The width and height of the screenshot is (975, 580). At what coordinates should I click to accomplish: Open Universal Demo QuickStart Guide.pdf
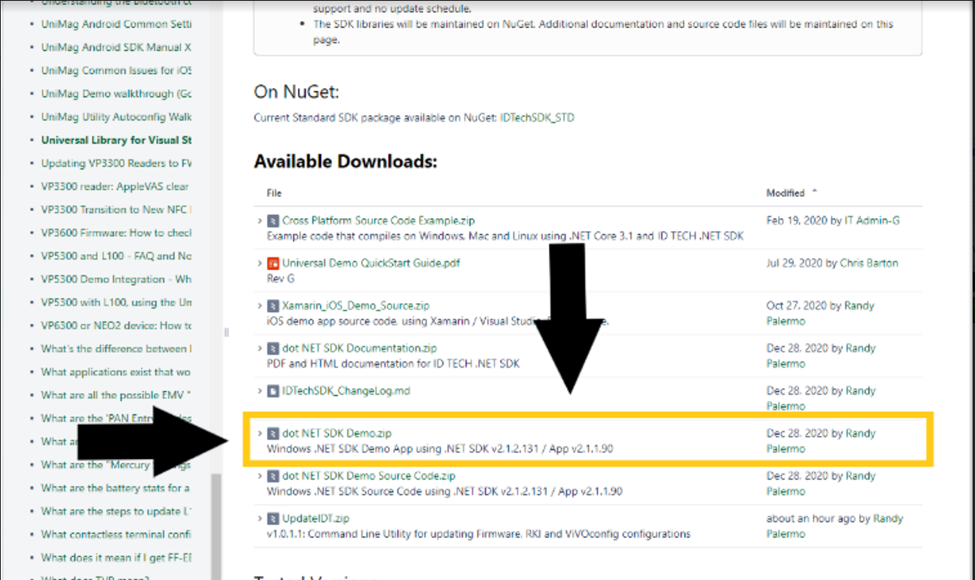371,263
